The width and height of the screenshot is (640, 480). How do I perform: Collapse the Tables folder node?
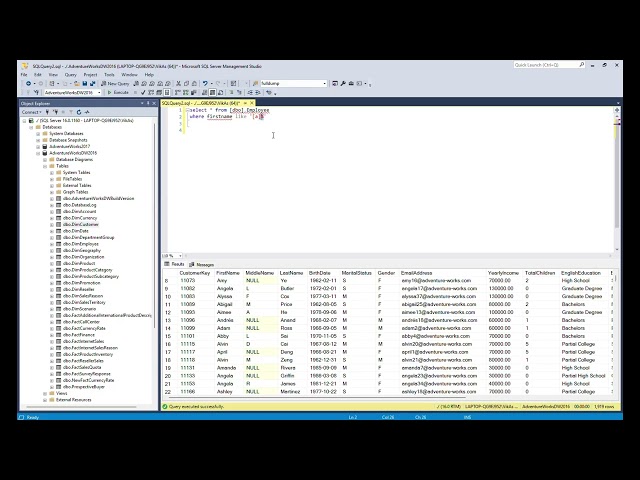(45, 166)
